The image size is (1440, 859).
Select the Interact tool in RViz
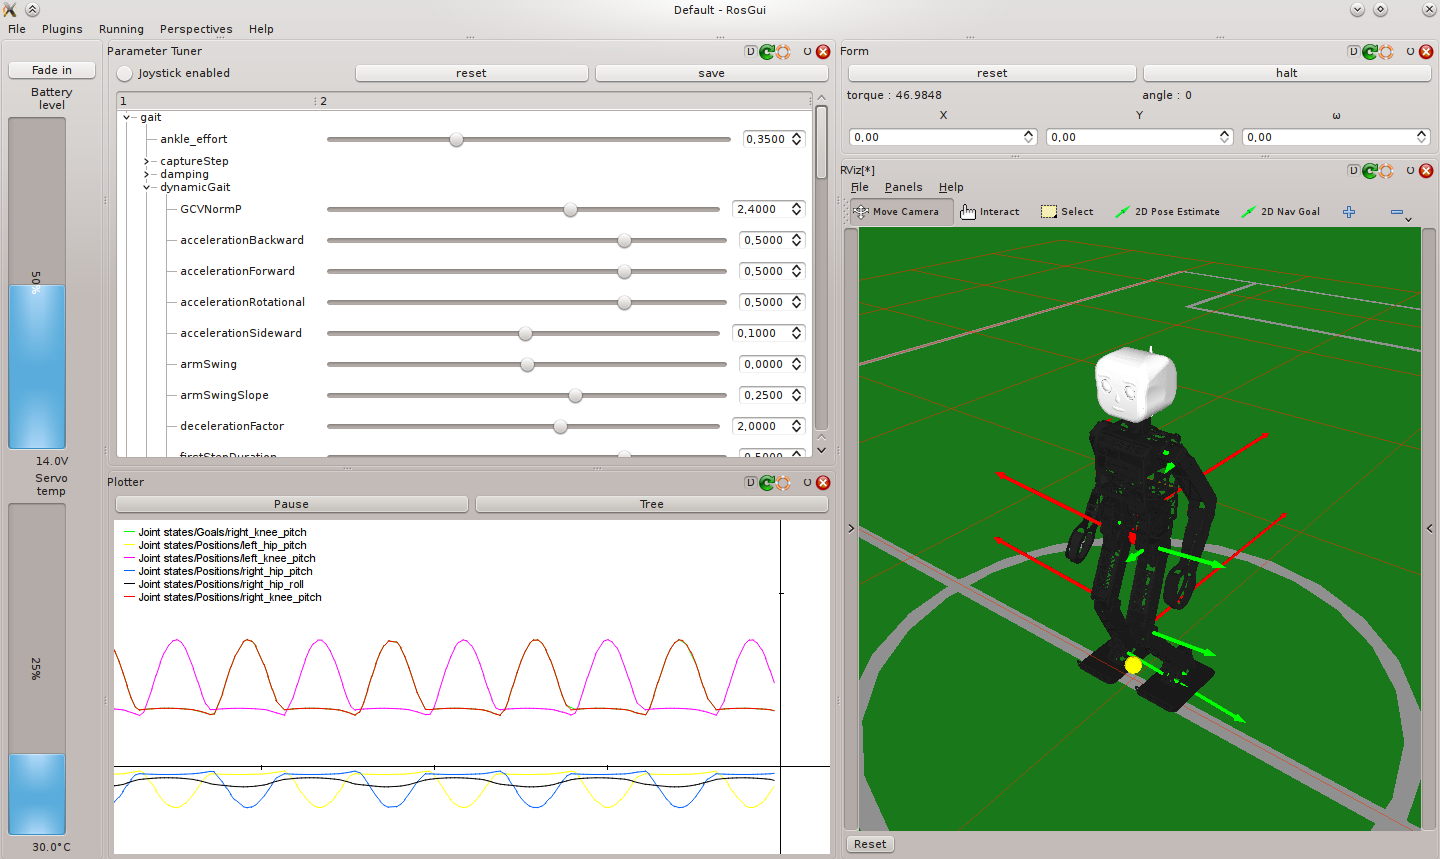tap(990, 212)
